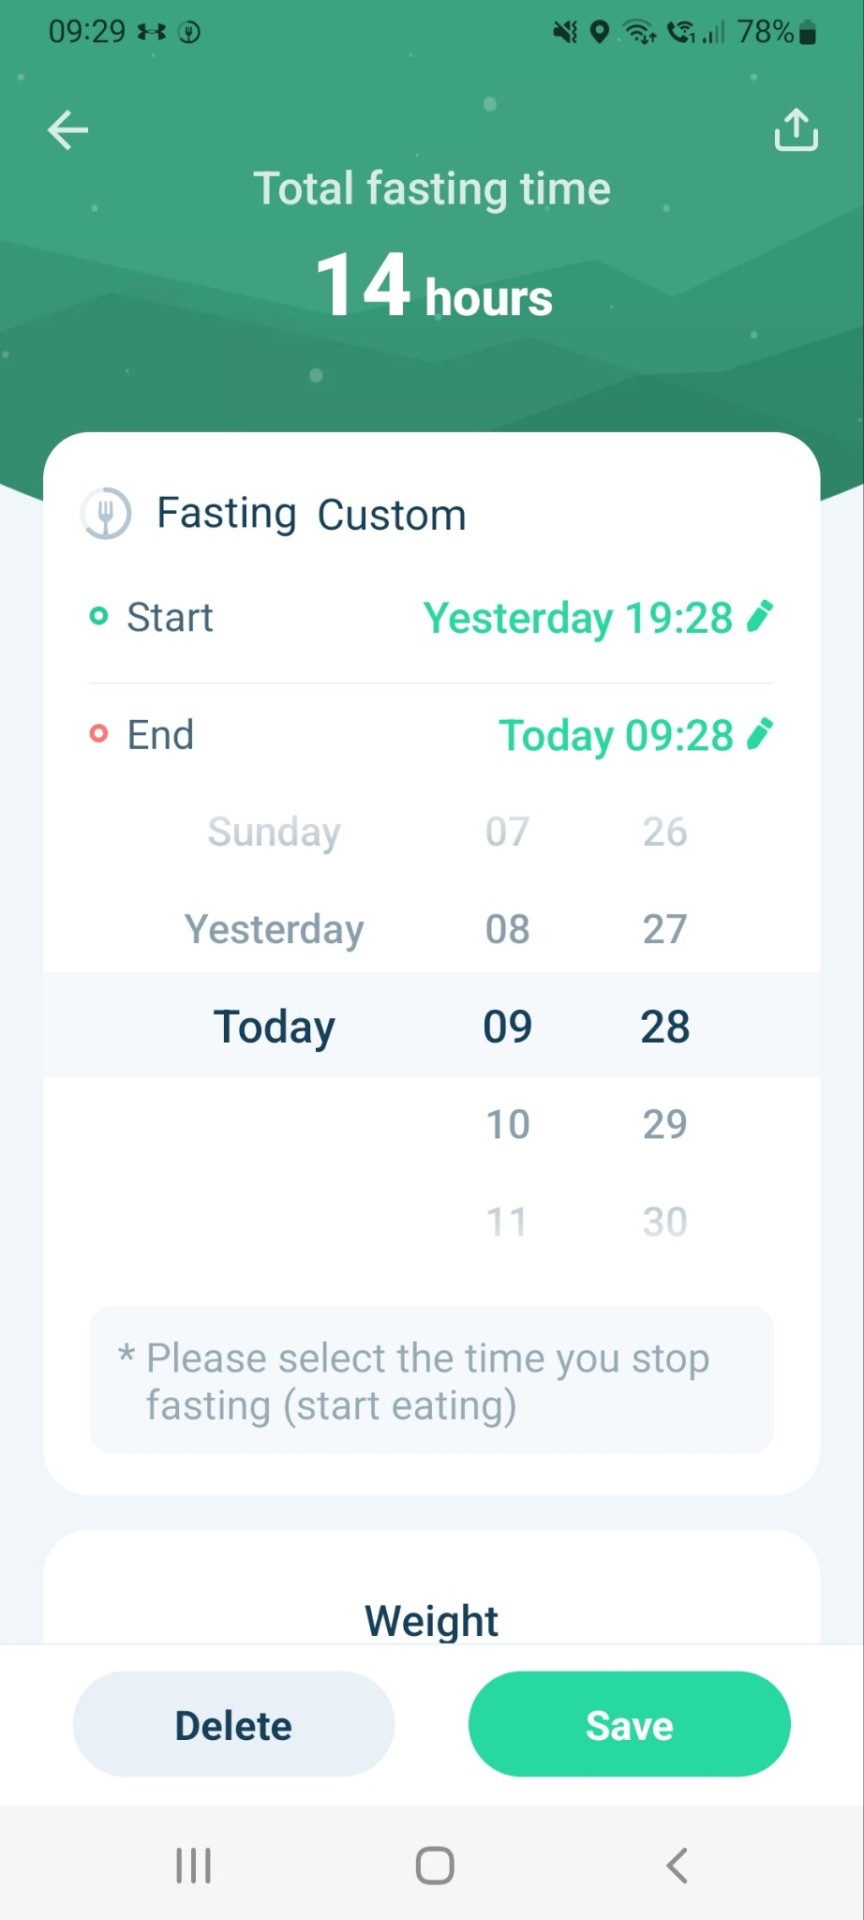This screenshot has height=1920, width=864.
Task: Save the fasting record
Action: (629, 1725)
